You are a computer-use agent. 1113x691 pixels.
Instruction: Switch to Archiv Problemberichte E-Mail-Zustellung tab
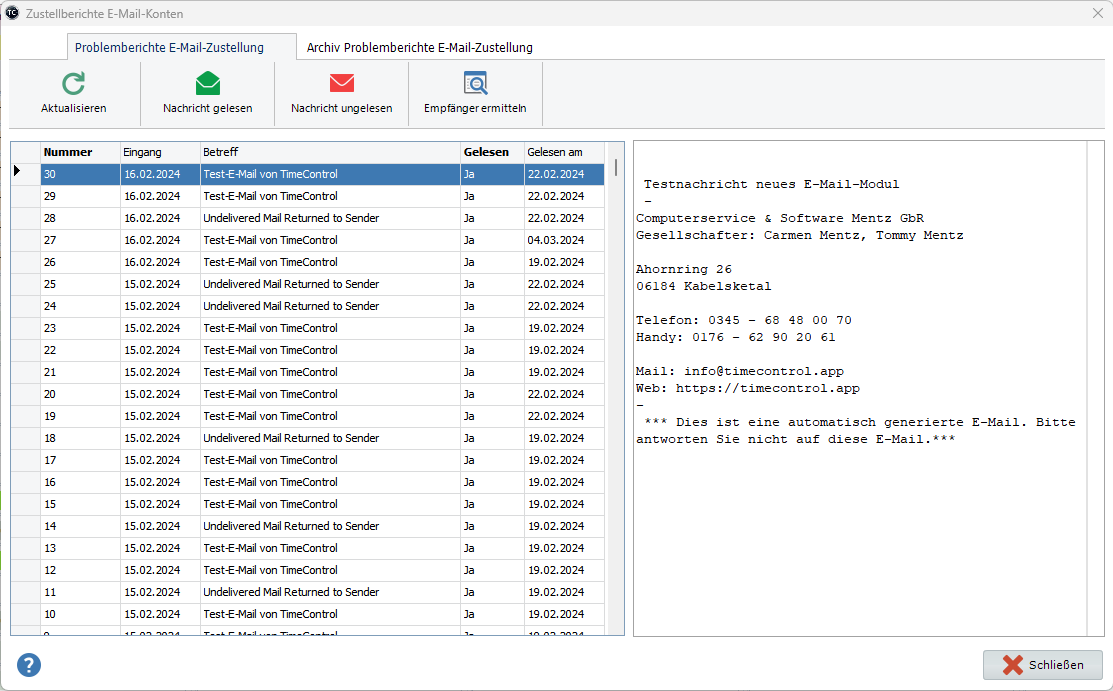pos(419,47)
